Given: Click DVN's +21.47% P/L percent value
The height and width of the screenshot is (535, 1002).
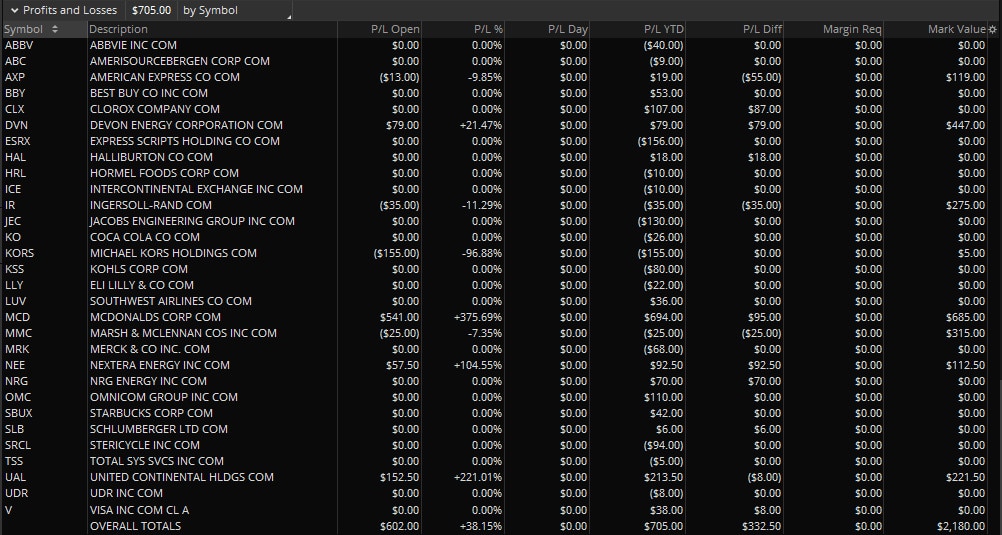Looking at the screenshot, I should click(481, 125).
